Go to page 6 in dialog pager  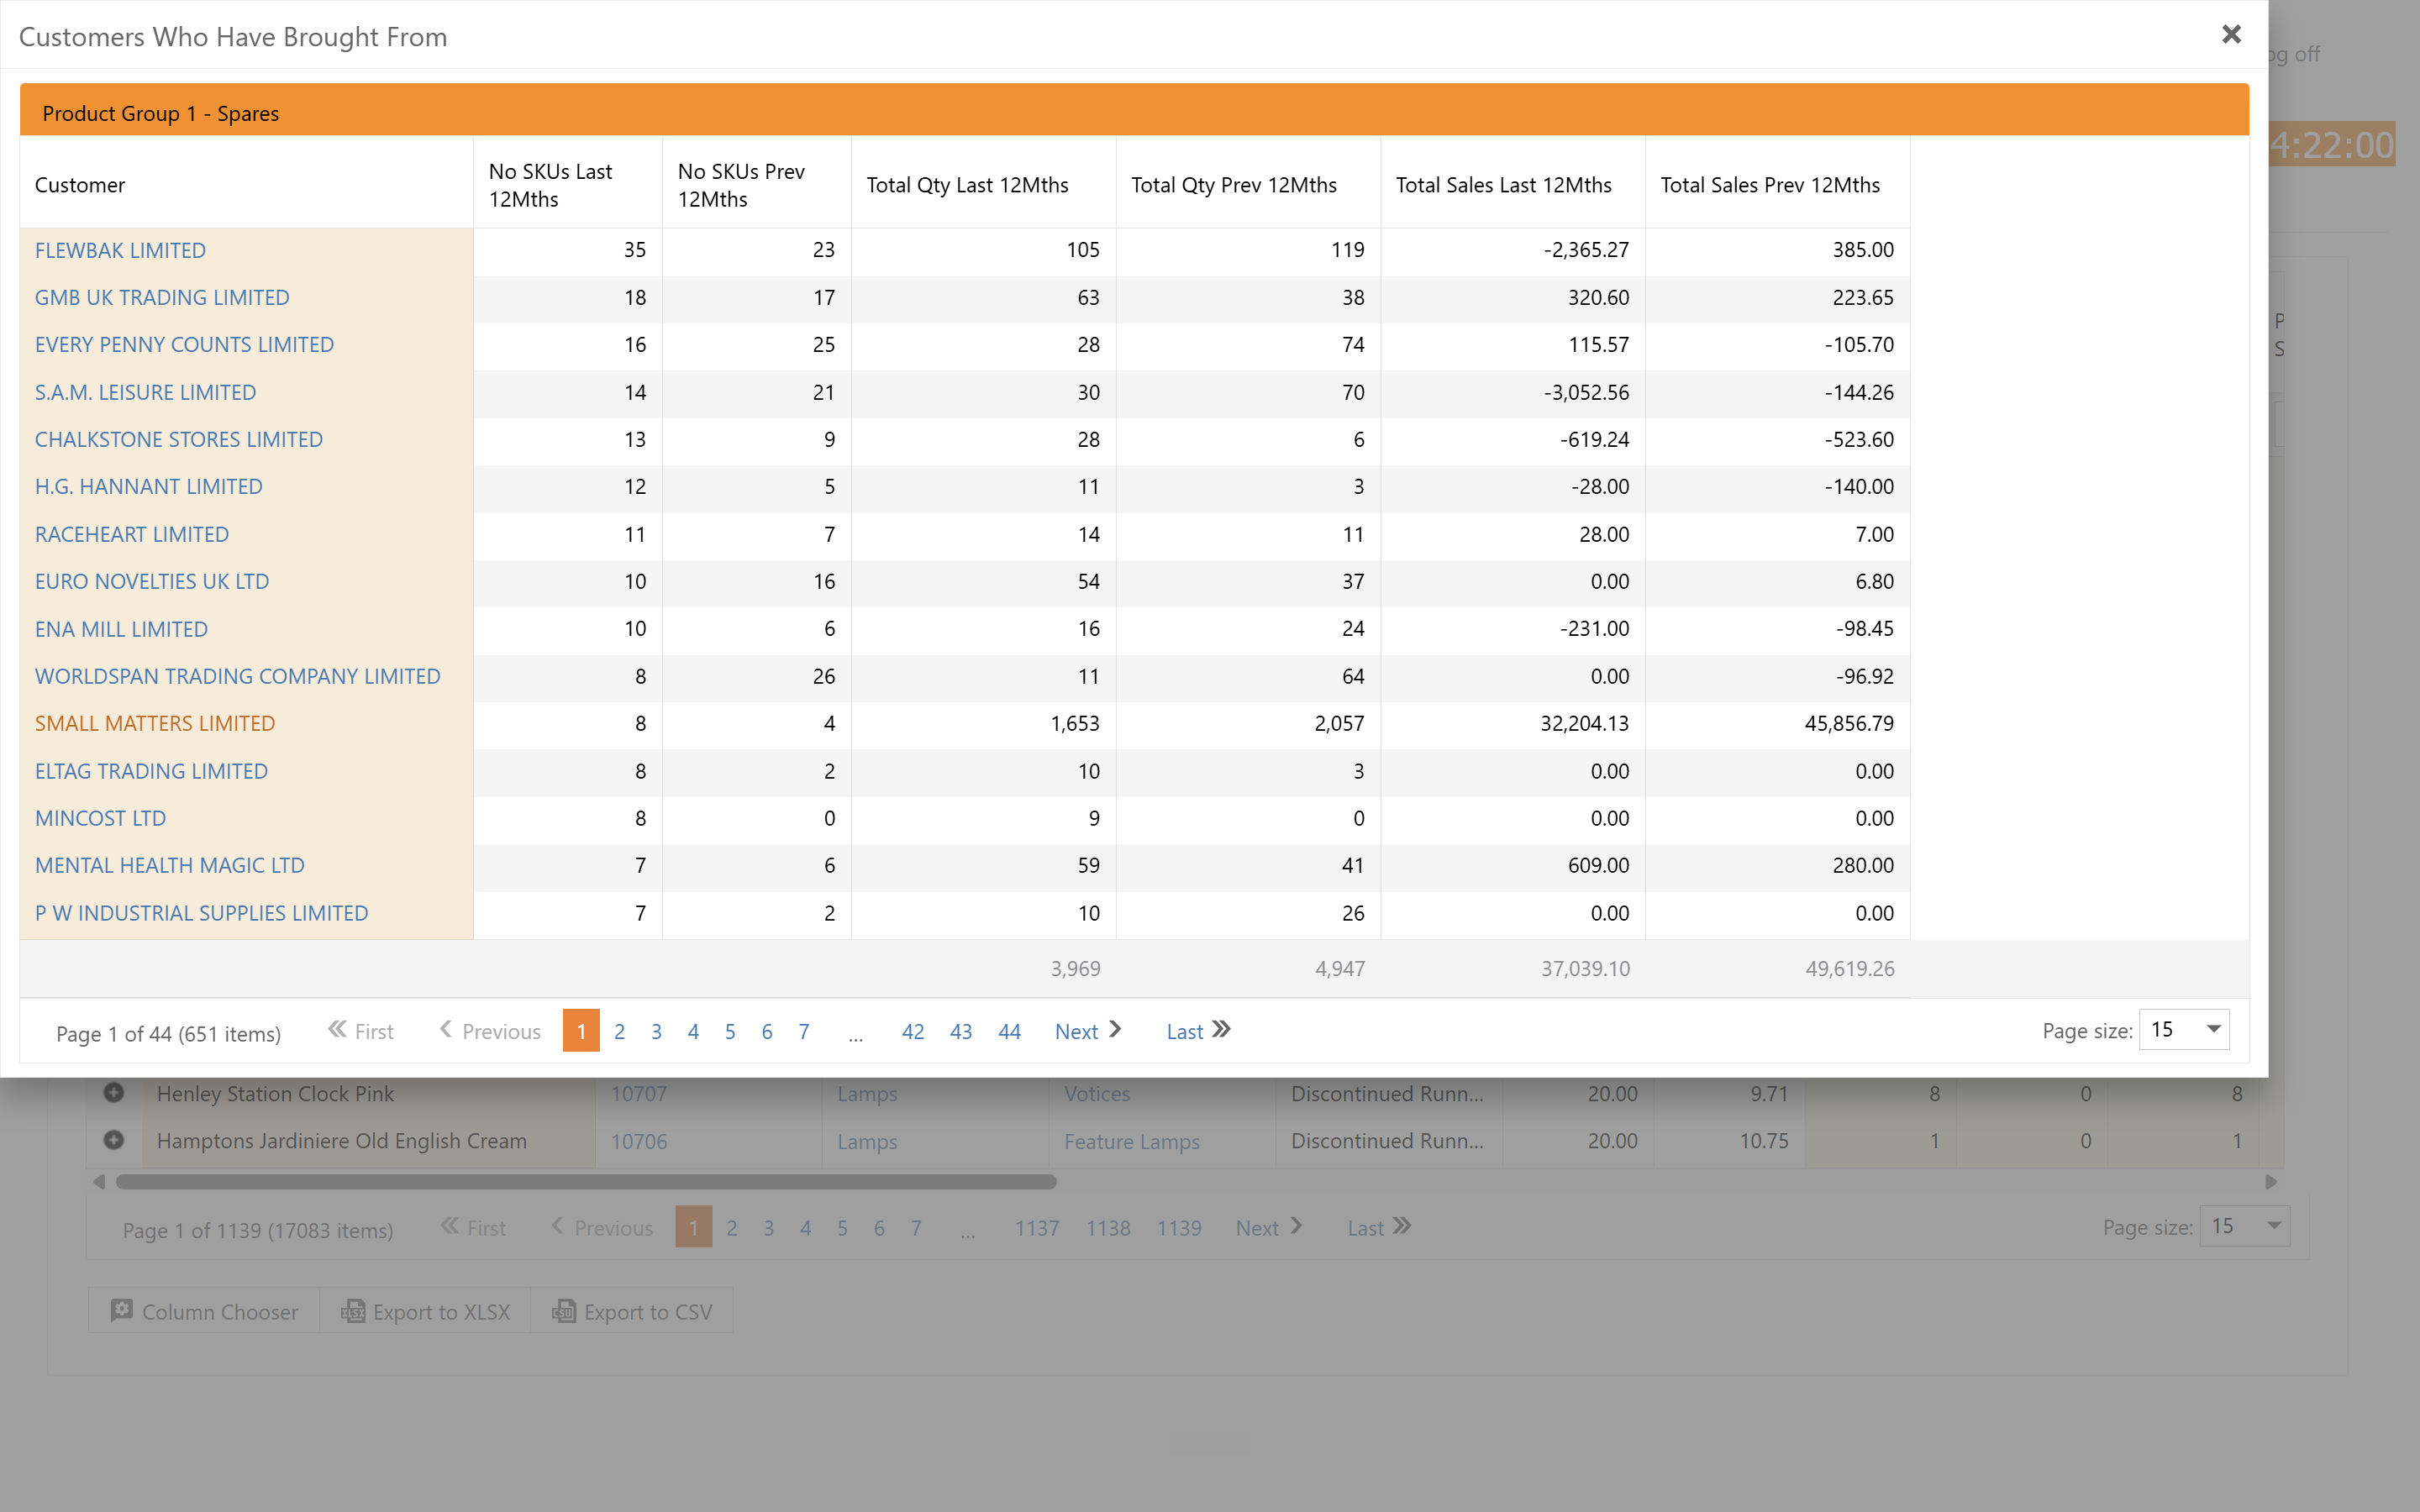[767, 1031]
